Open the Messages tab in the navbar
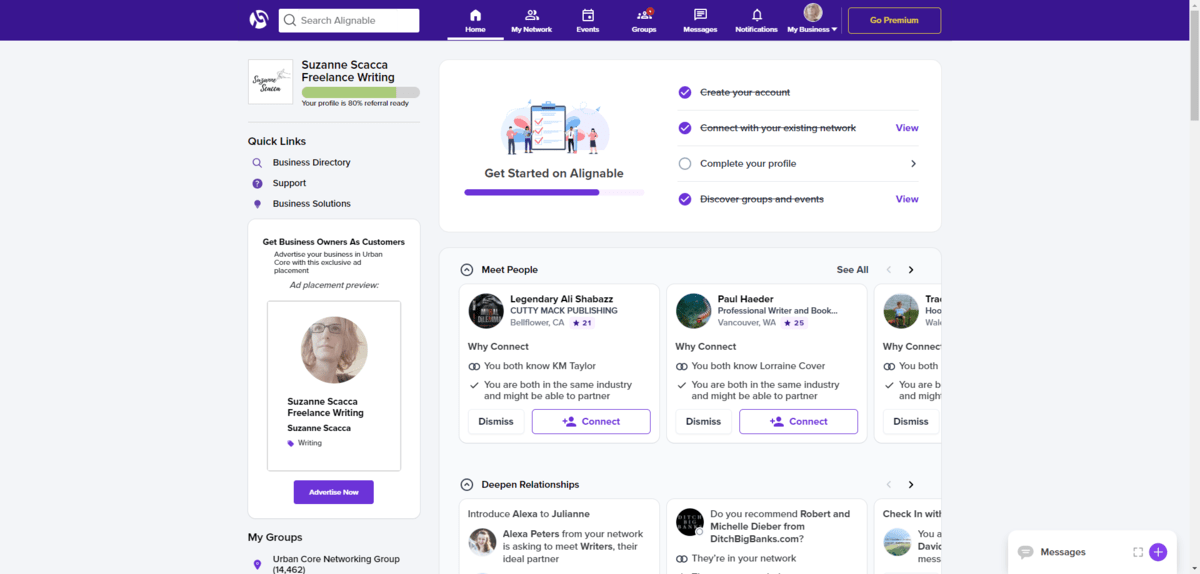Screen dimensions: 1200x574 (700, 20)
